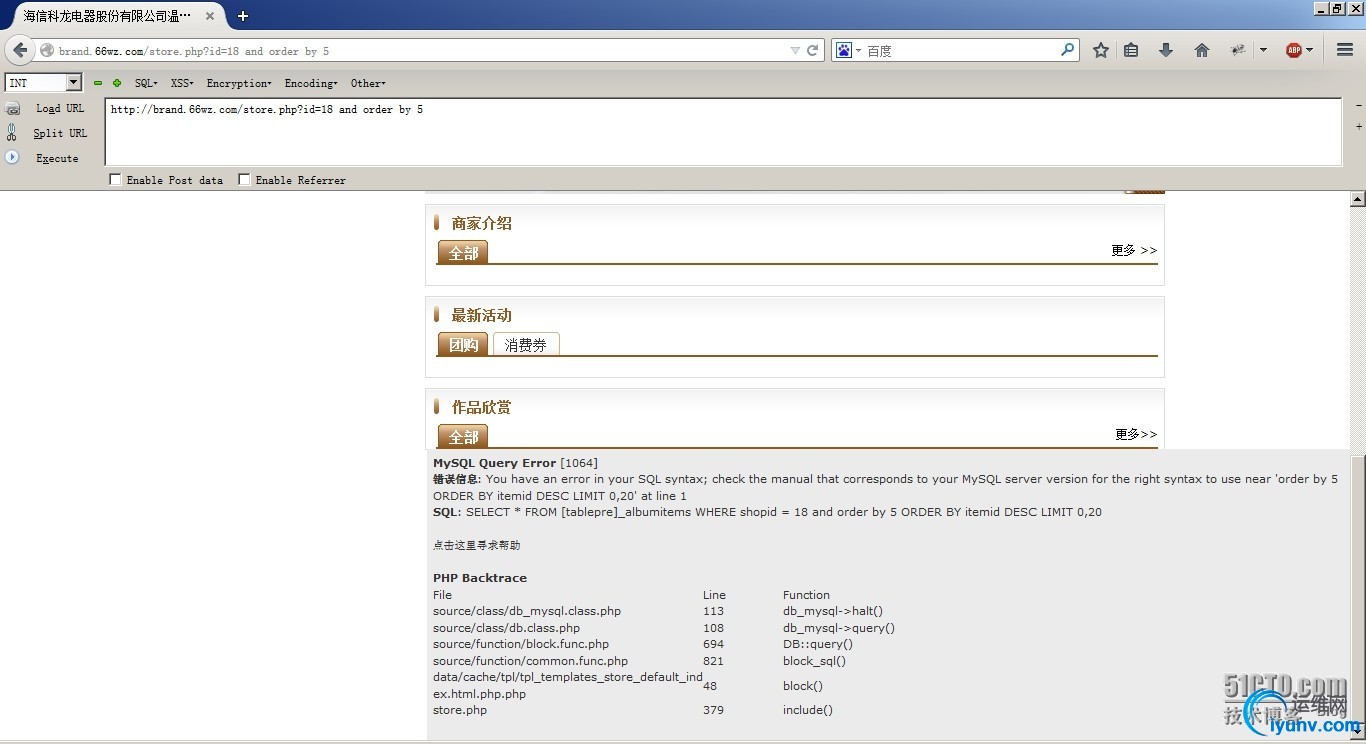Bookmark this page with the star icon
Screen dimensions: 1366x744
tap(1101, 50)
